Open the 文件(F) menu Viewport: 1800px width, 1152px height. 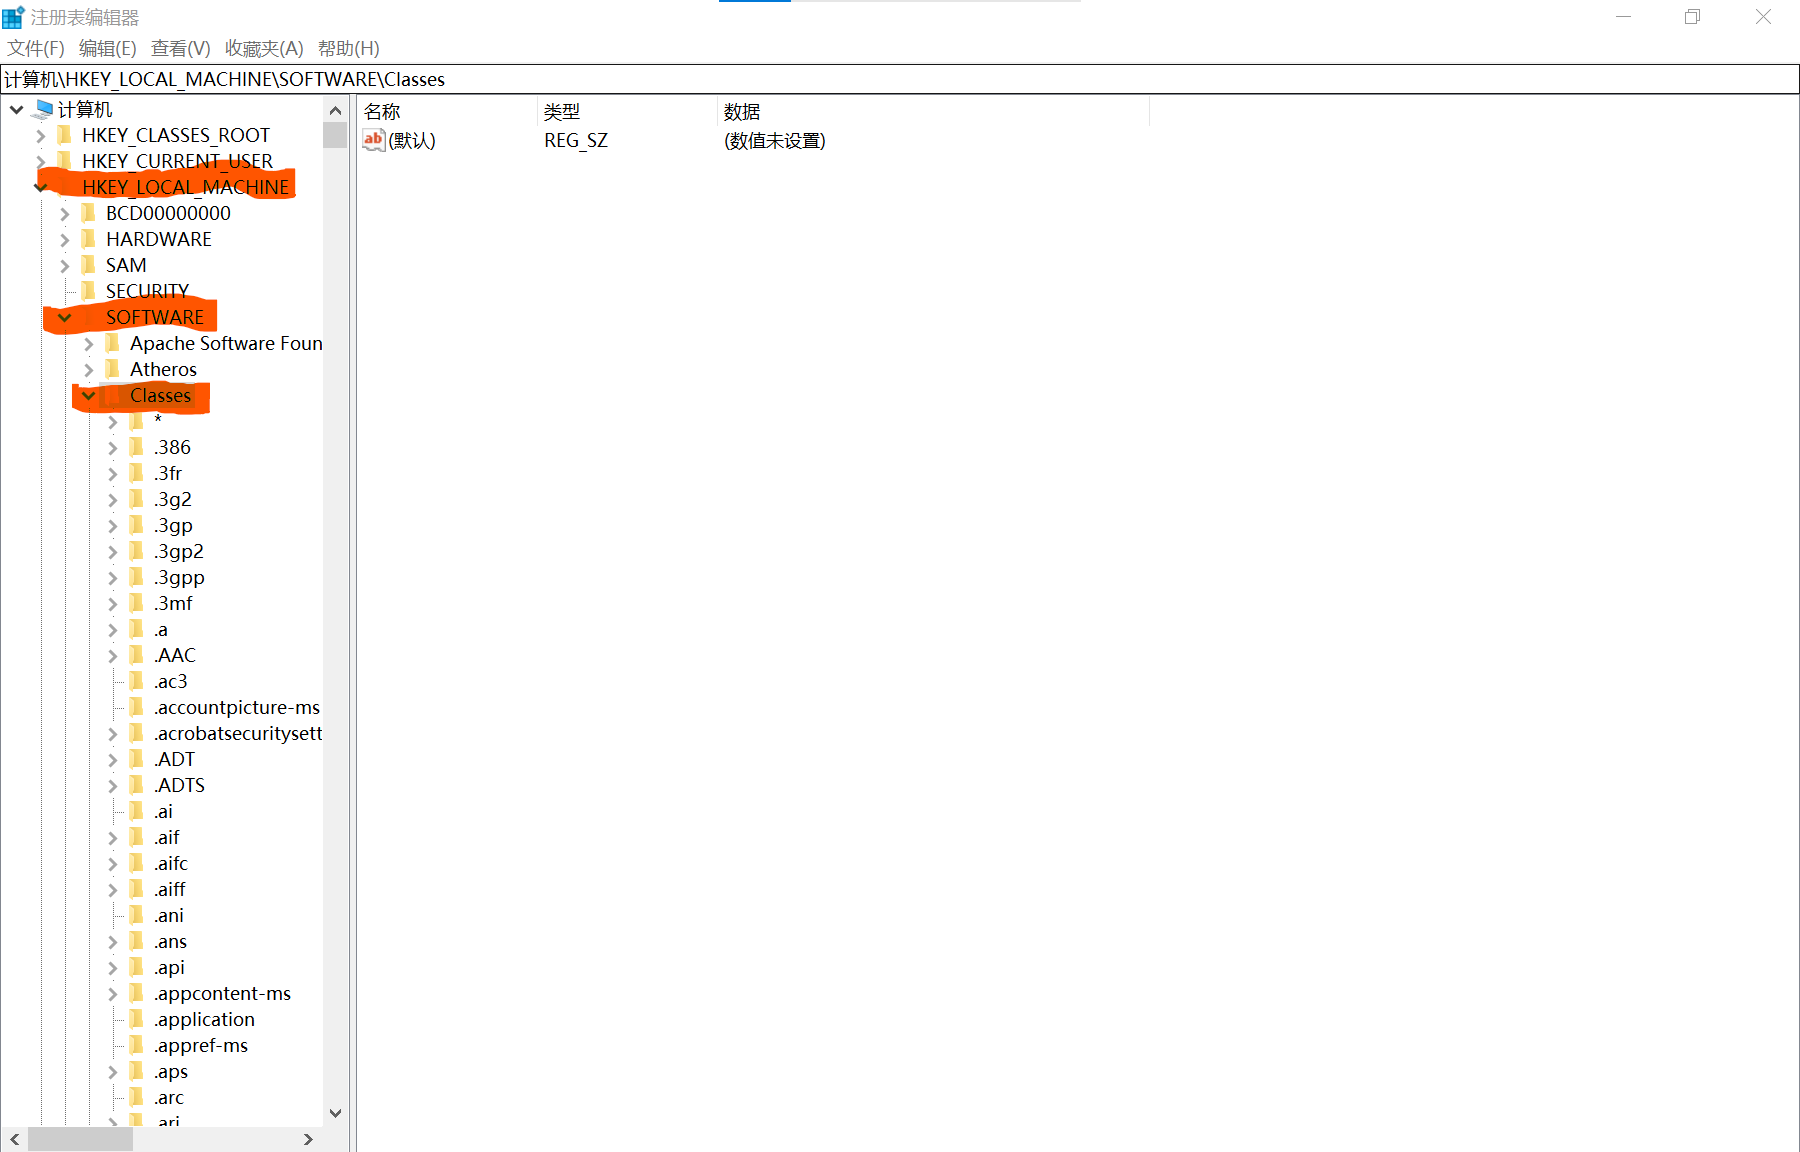pyautogui.click(x=36, y=48)
